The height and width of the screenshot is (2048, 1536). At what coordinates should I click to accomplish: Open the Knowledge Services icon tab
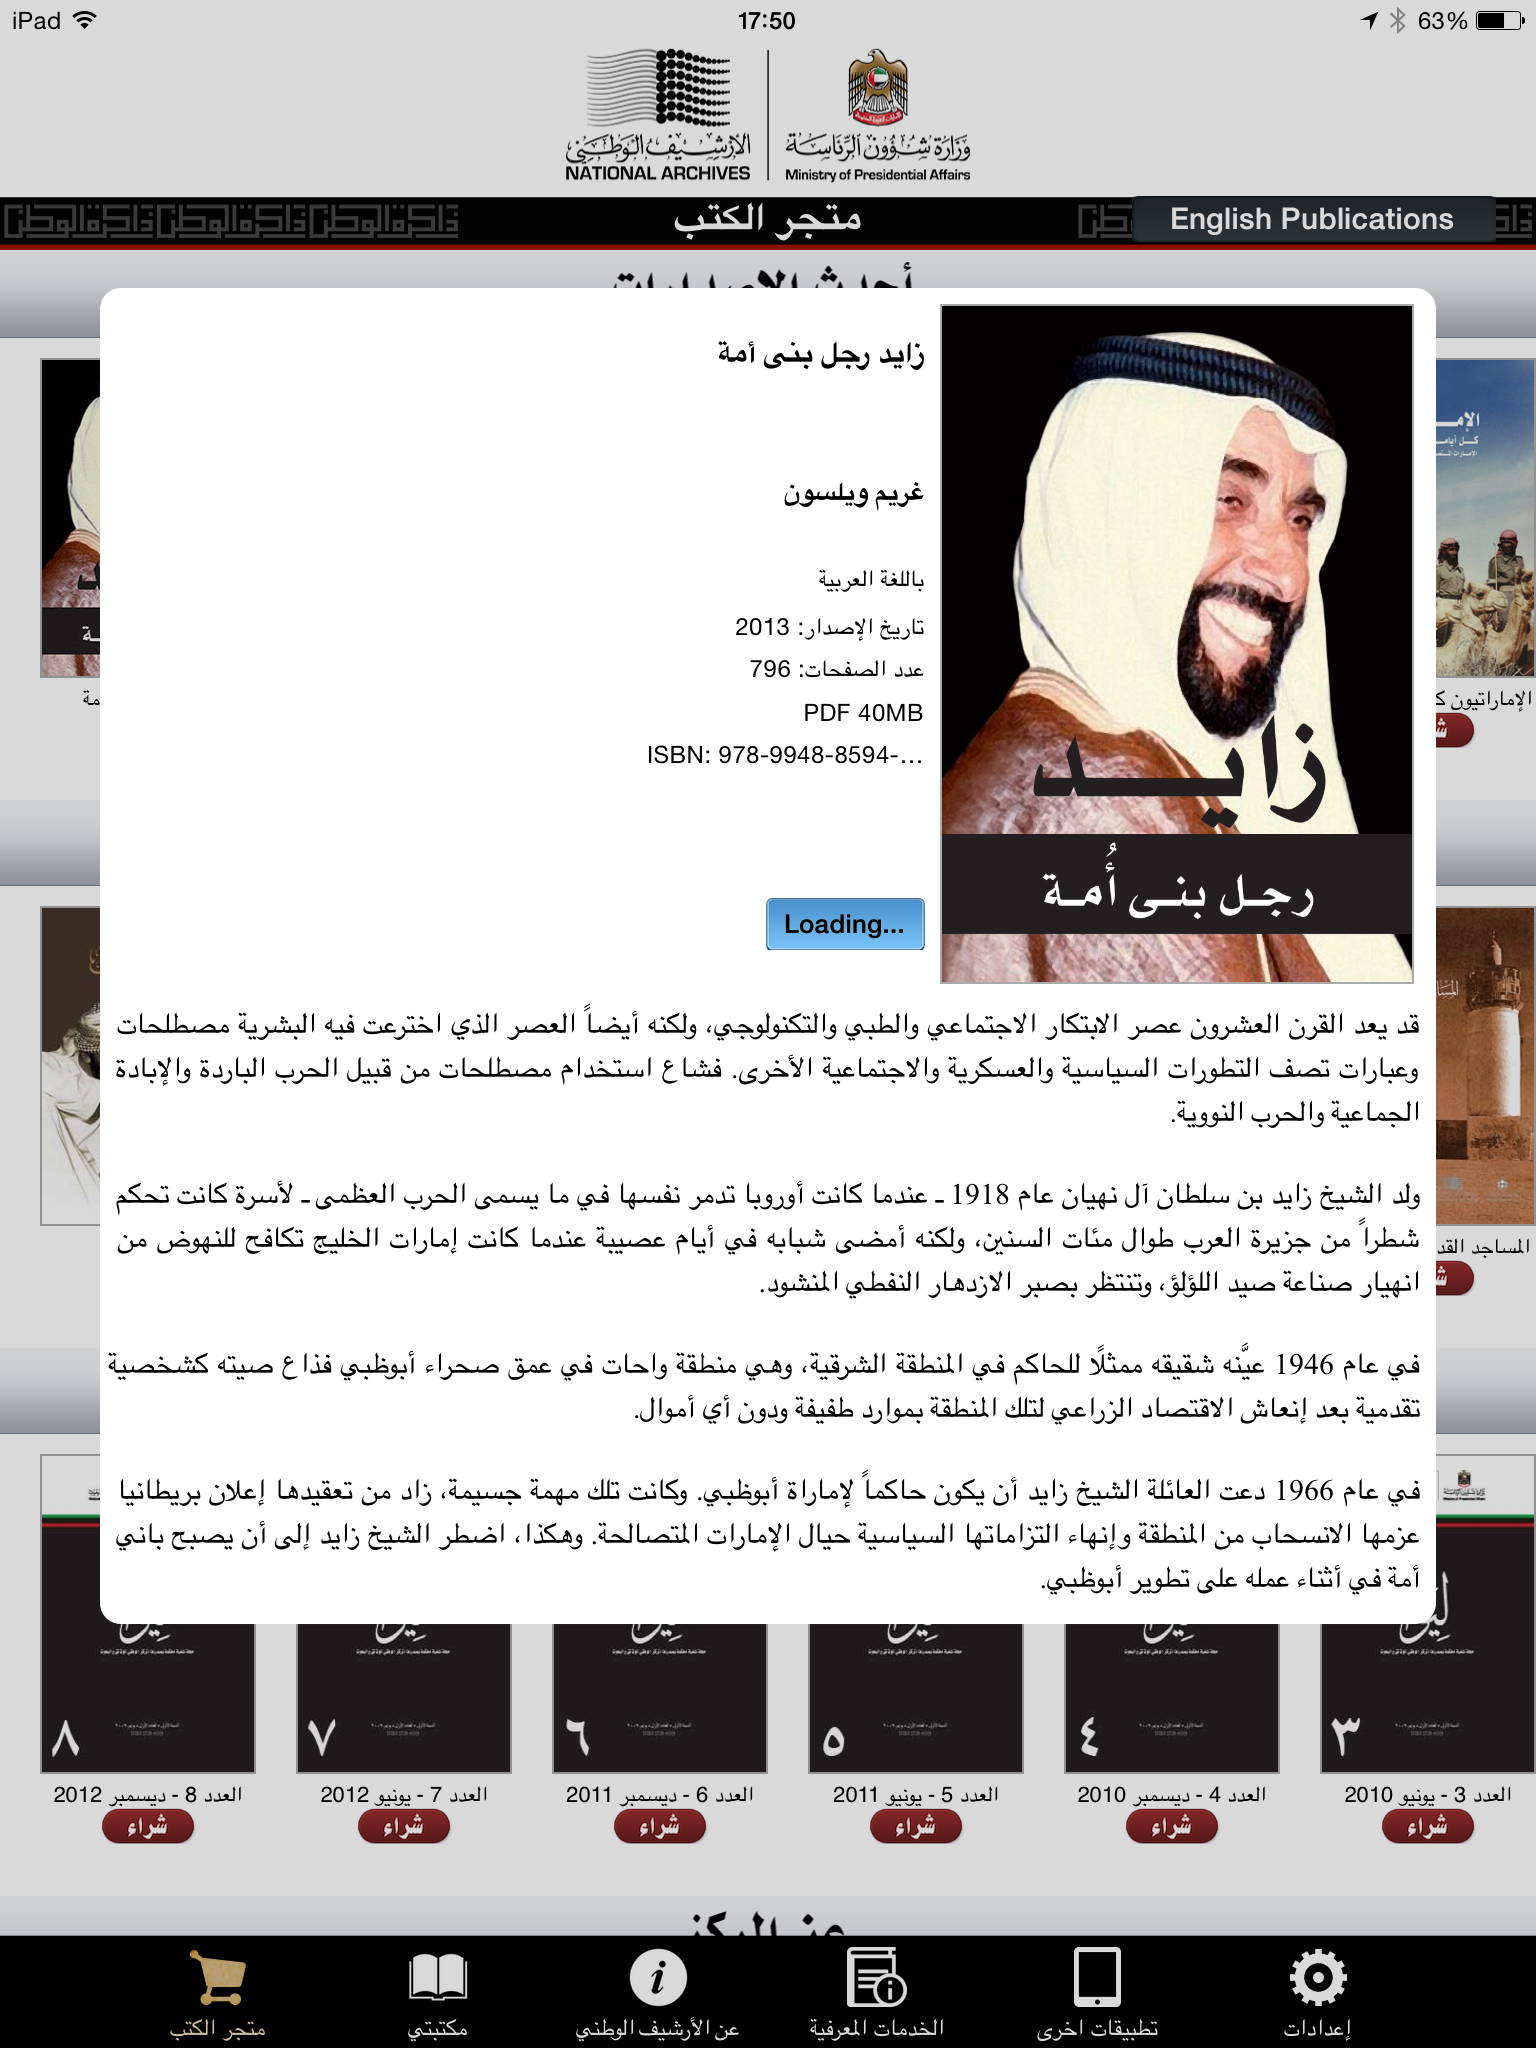877,1977
